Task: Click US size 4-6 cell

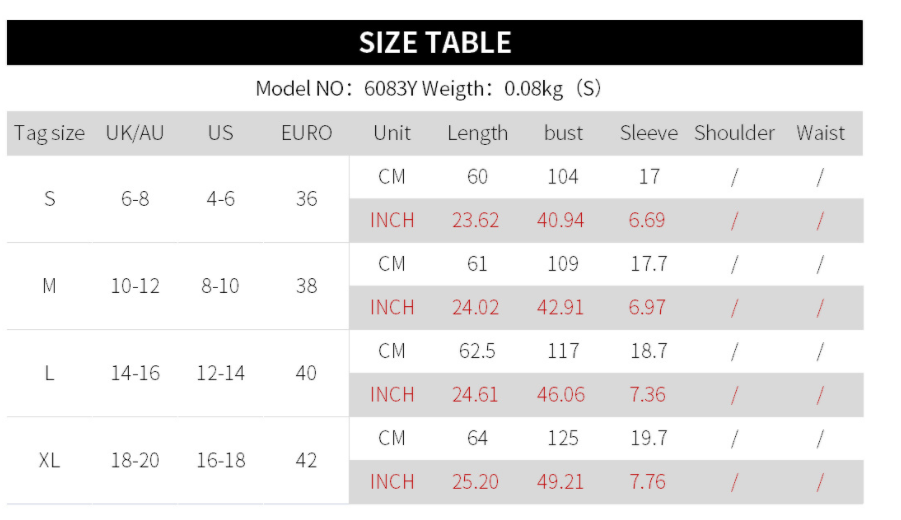Action: pos(221,199)
